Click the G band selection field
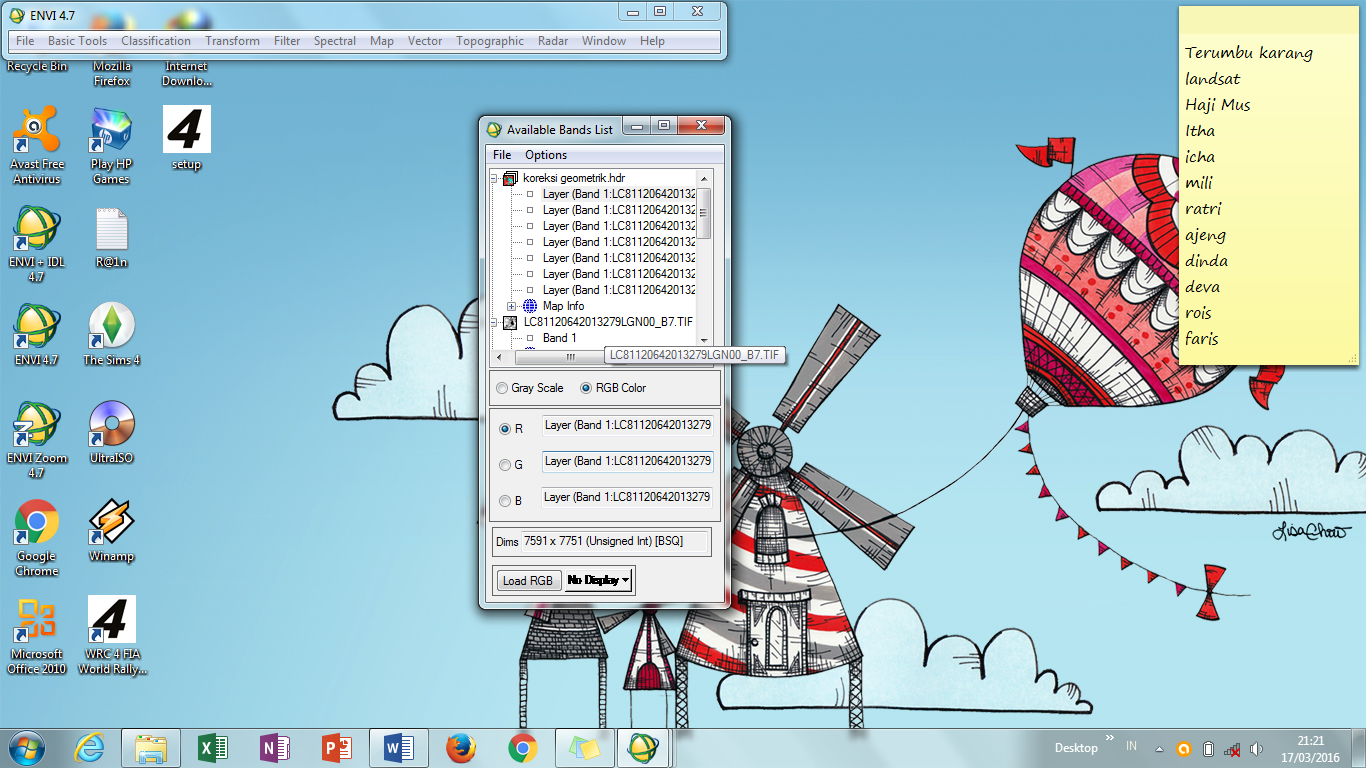The height and width of the screenshot is (768, 1366). point(628,461)
